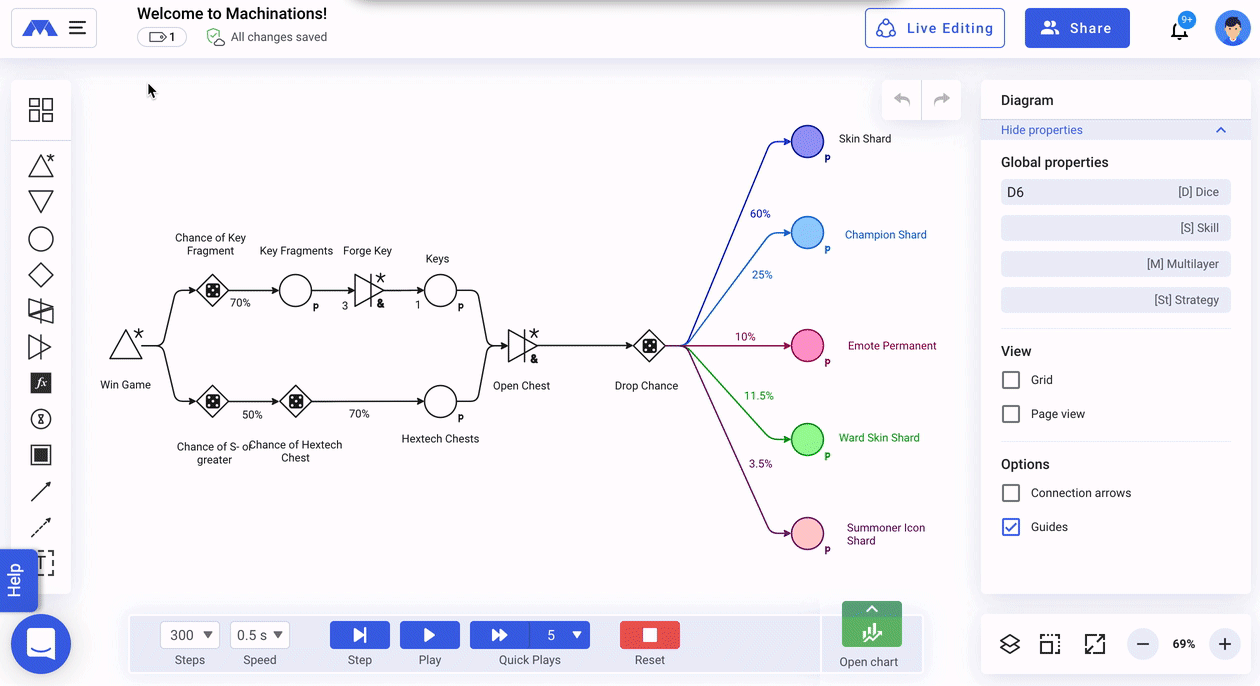This screenshot has width=1260, height=686.
Task: Select the Pool circle tool
Action: pyautogui.click(x=41, y=239)
